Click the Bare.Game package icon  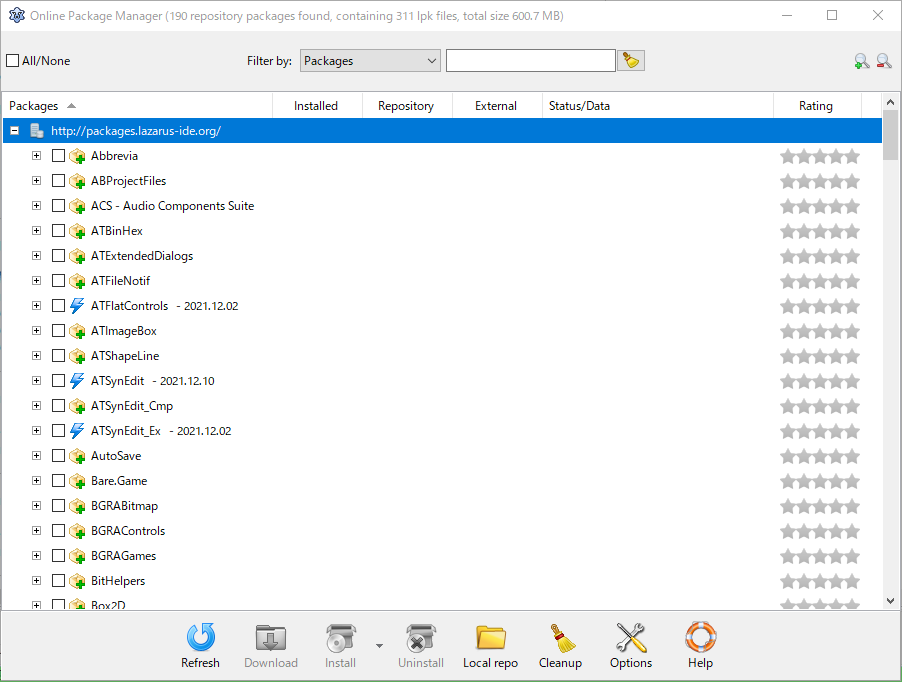click(77, 481)
